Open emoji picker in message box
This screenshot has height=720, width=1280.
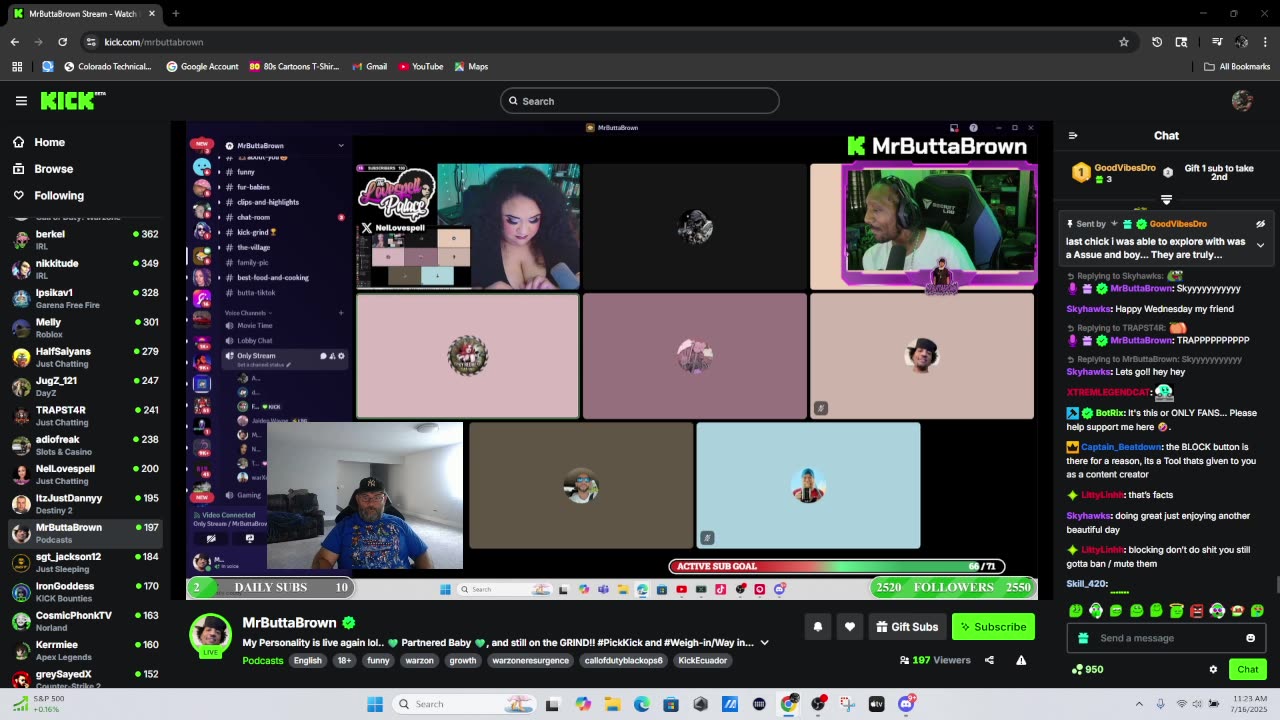coord(1250,638)
